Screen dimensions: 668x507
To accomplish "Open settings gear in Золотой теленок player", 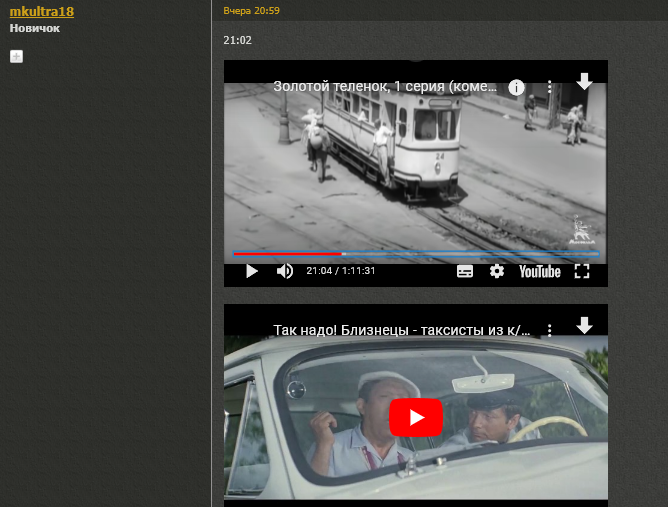I will (x=497, y=271).
